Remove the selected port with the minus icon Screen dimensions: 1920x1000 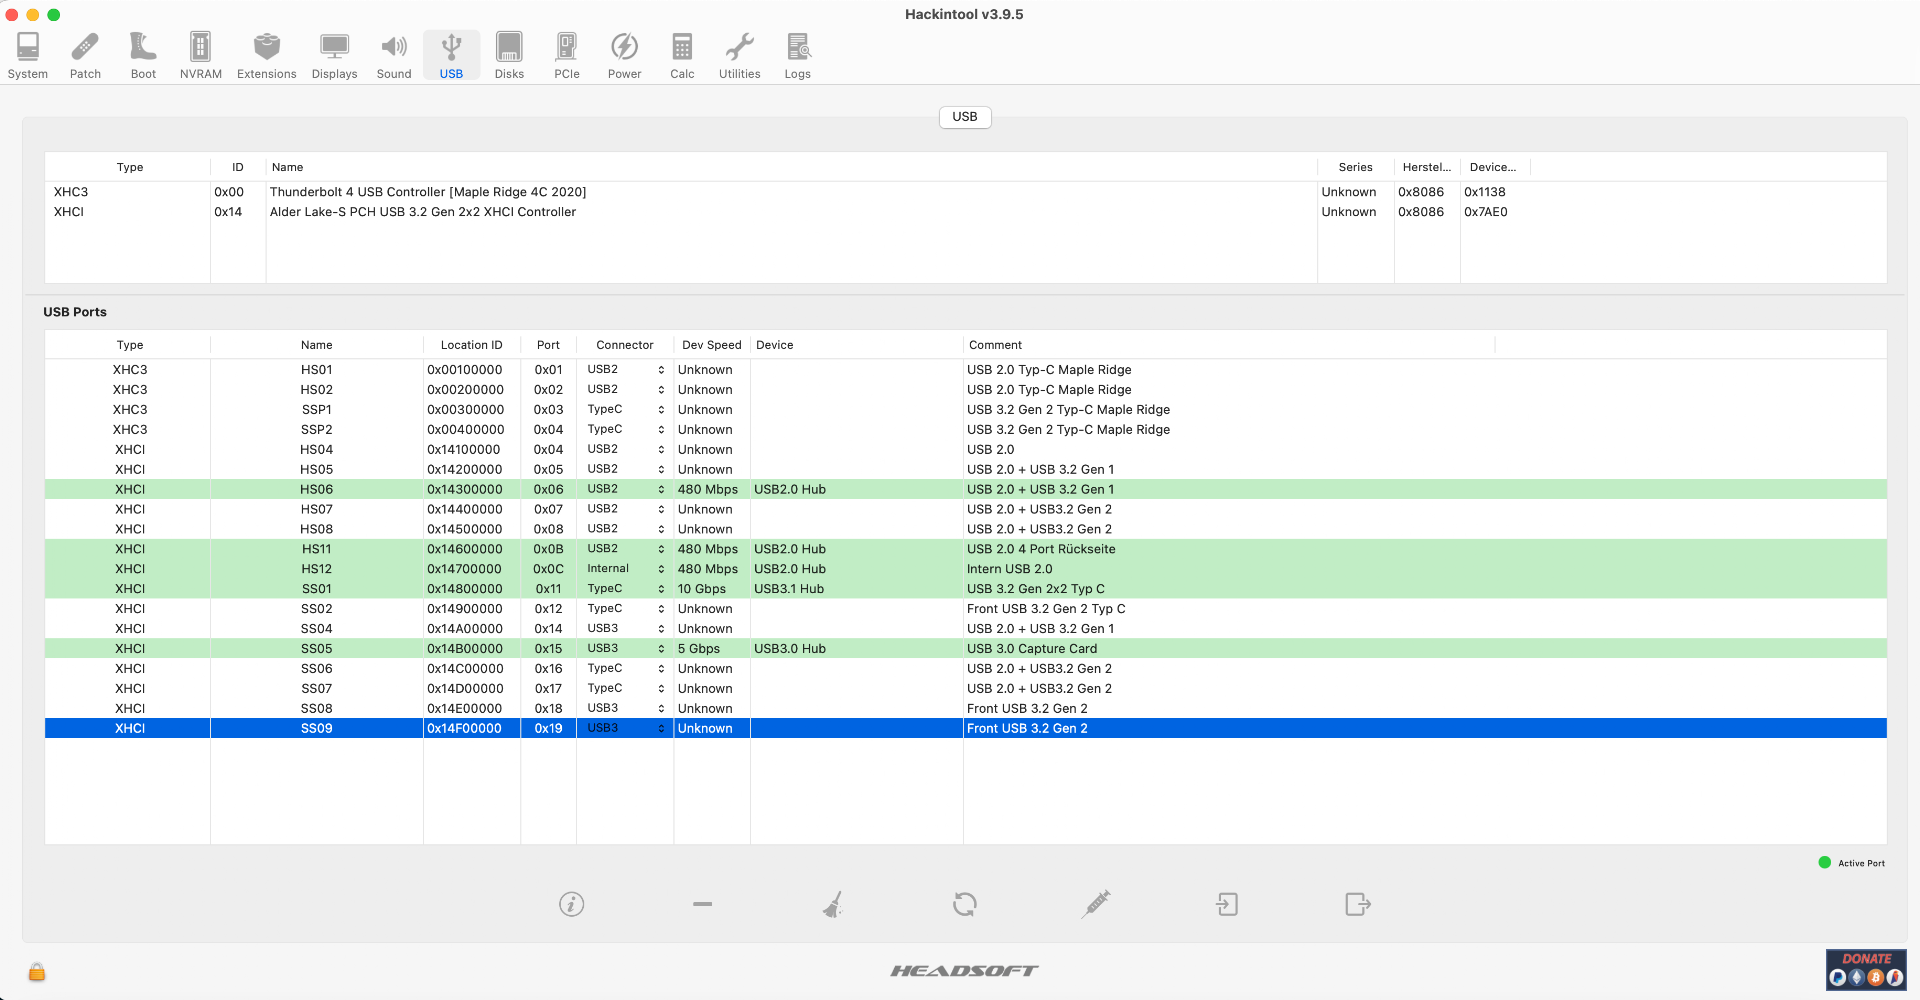coord(702,904)
